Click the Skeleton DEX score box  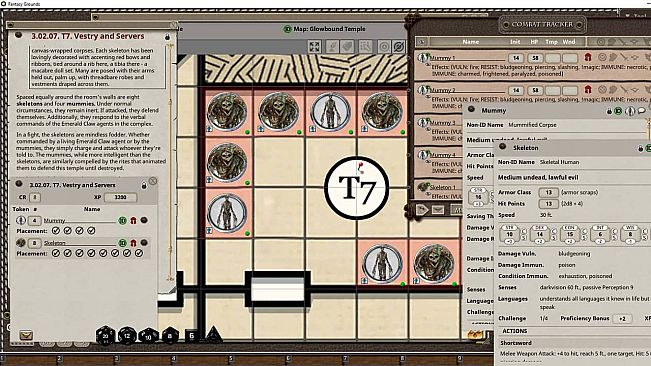pos(540,234)
